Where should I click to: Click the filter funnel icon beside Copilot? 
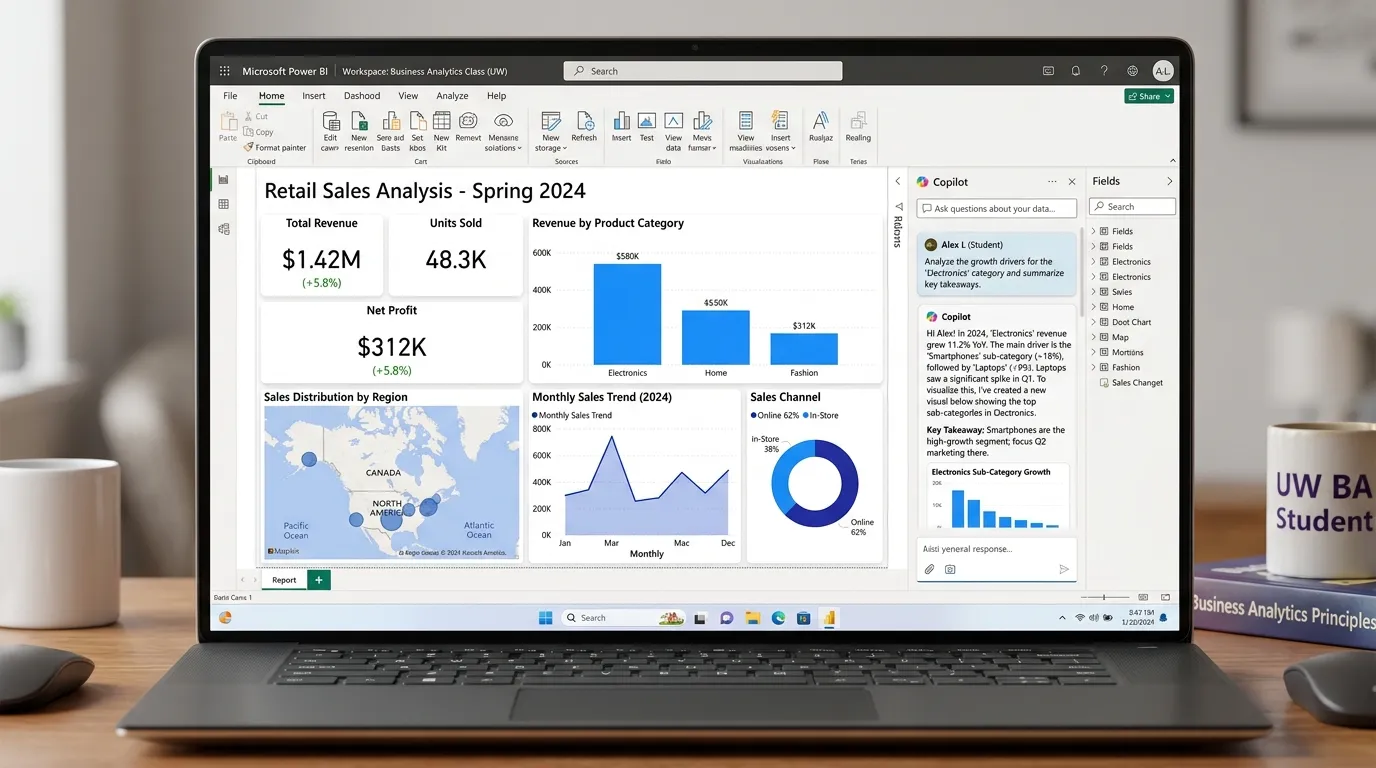click(898, 207)
